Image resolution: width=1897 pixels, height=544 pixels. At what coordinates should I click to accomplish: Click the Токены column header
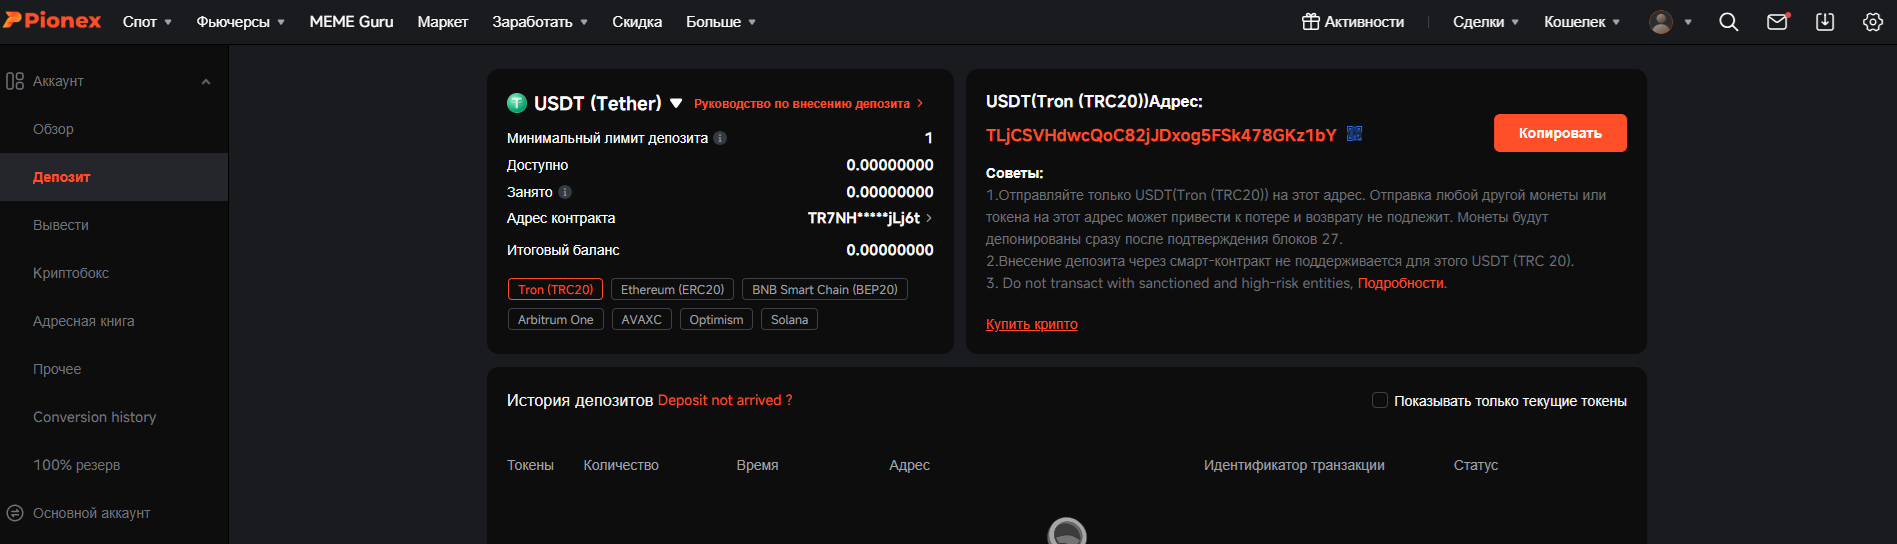530,465
